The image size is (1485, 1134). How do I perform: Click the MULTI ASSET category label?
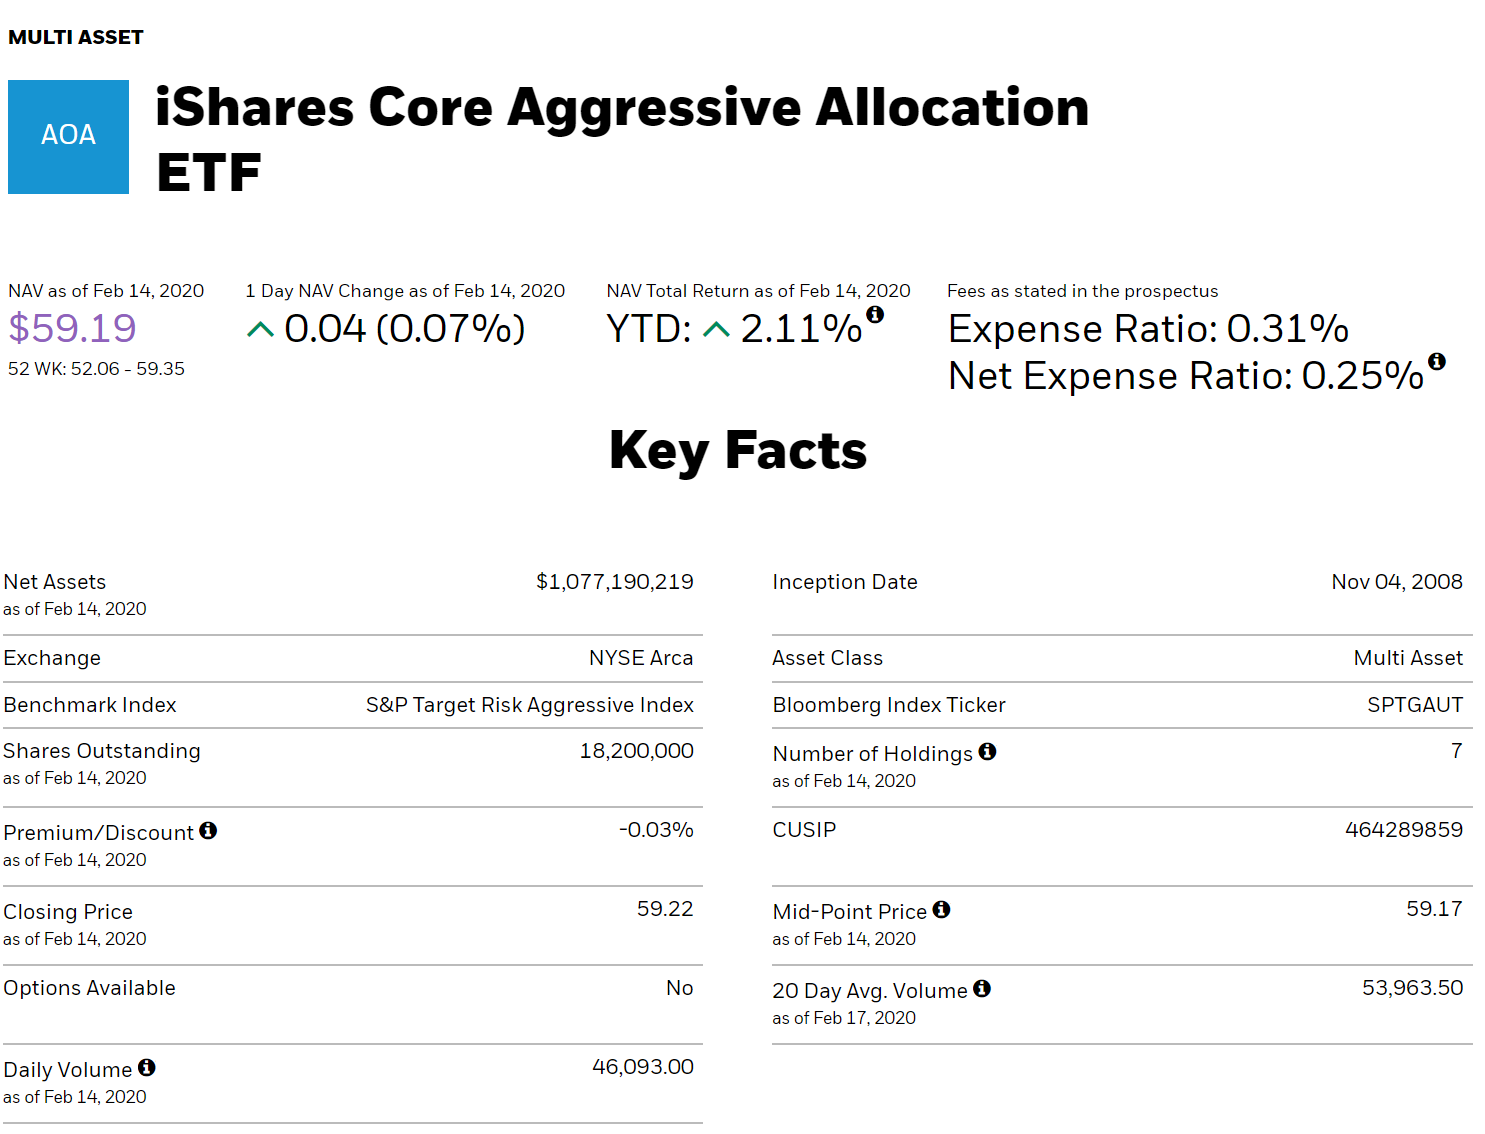pyautogui.click(x=76, y=37)
